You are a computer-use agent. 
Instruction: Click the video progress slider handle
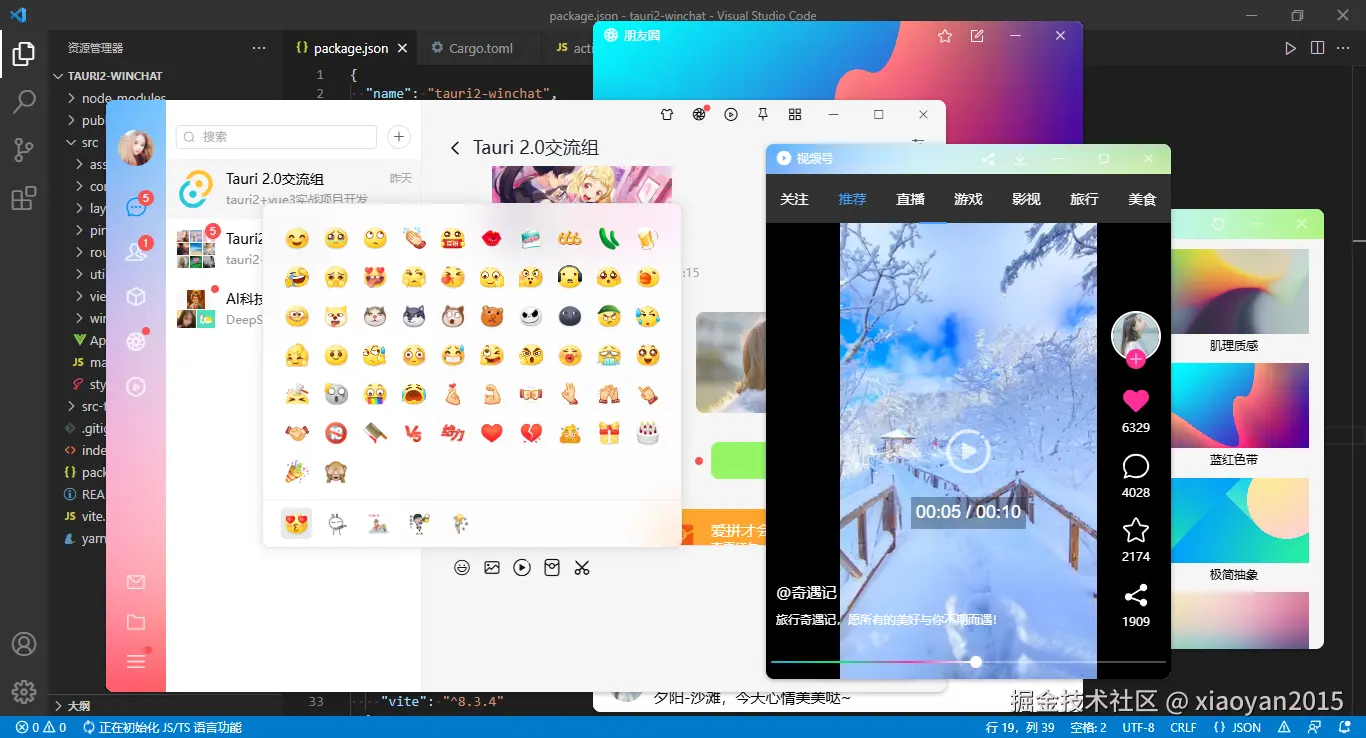pyautogui.click(x=976, y=662)
